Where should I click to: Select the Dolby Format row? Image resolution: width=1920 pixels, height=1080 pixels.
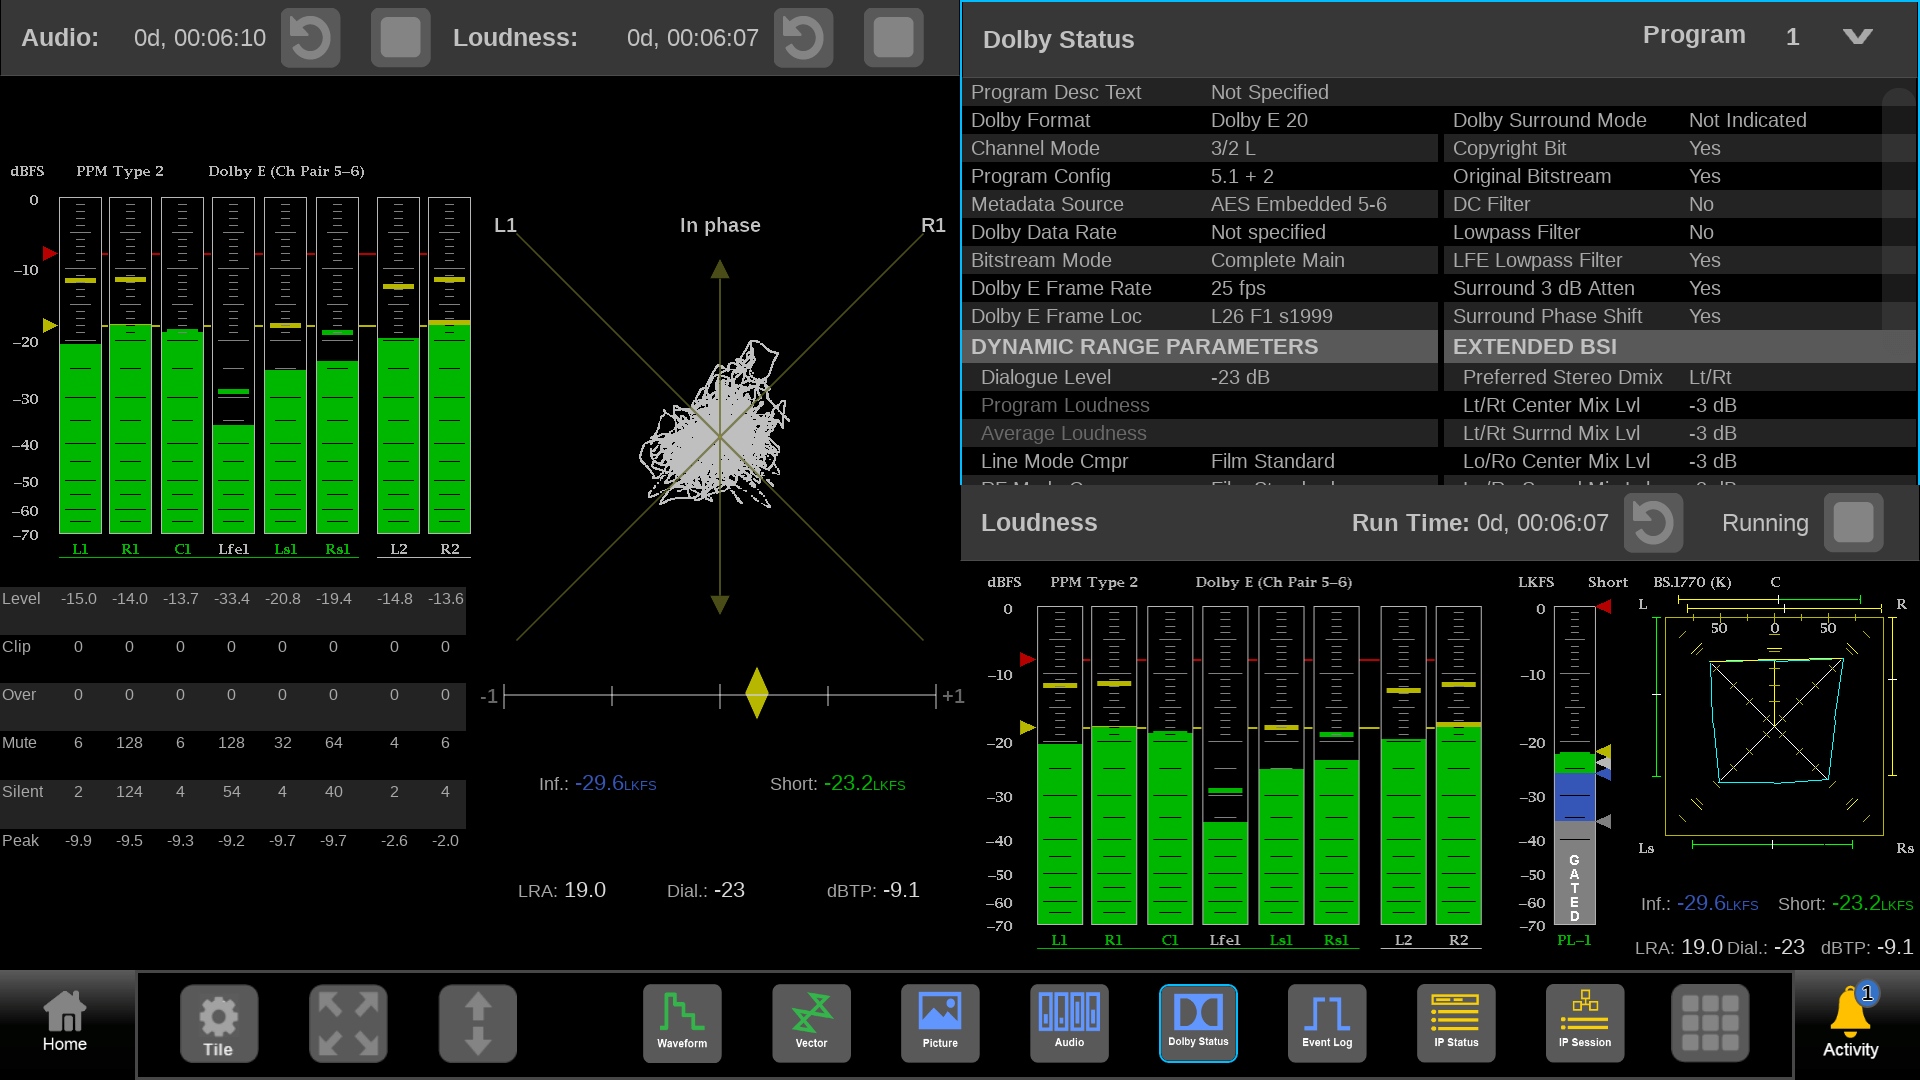click(1200, 120)
